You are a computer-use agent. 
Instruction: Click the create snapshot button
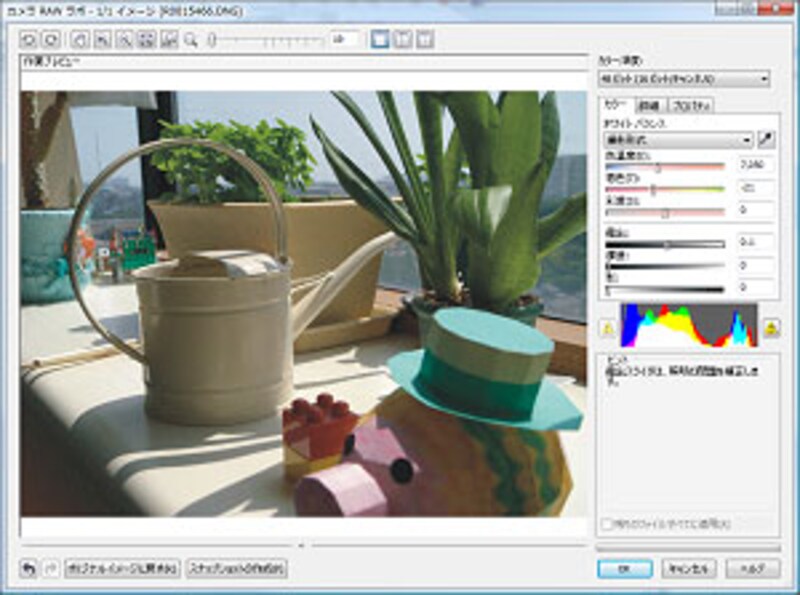(x=237, y=568)
